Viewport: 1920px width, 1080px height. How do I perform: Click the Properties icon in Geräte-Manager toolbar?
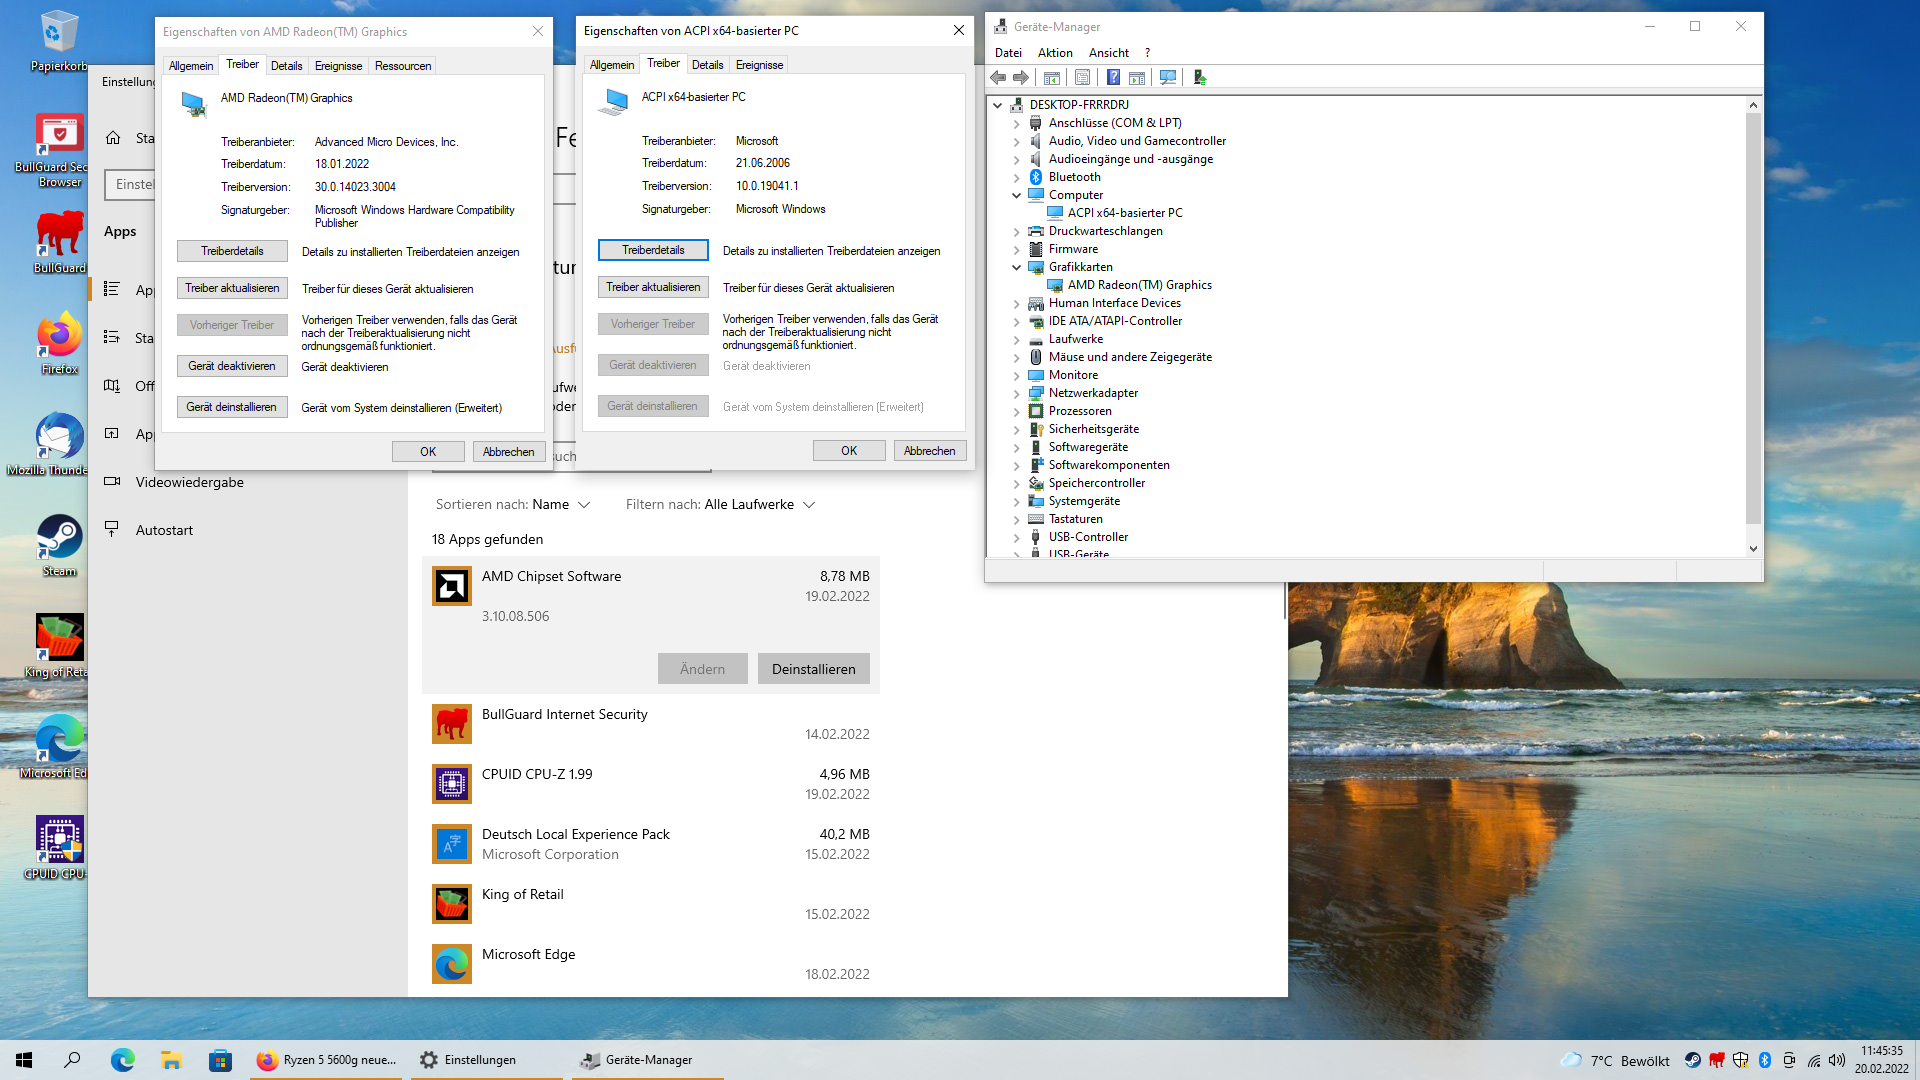point(1082,78)
